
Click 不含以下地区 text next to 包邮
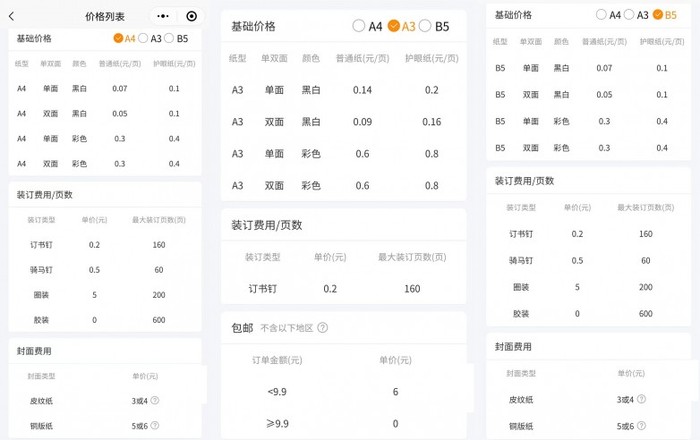click(x=287, y=328)
